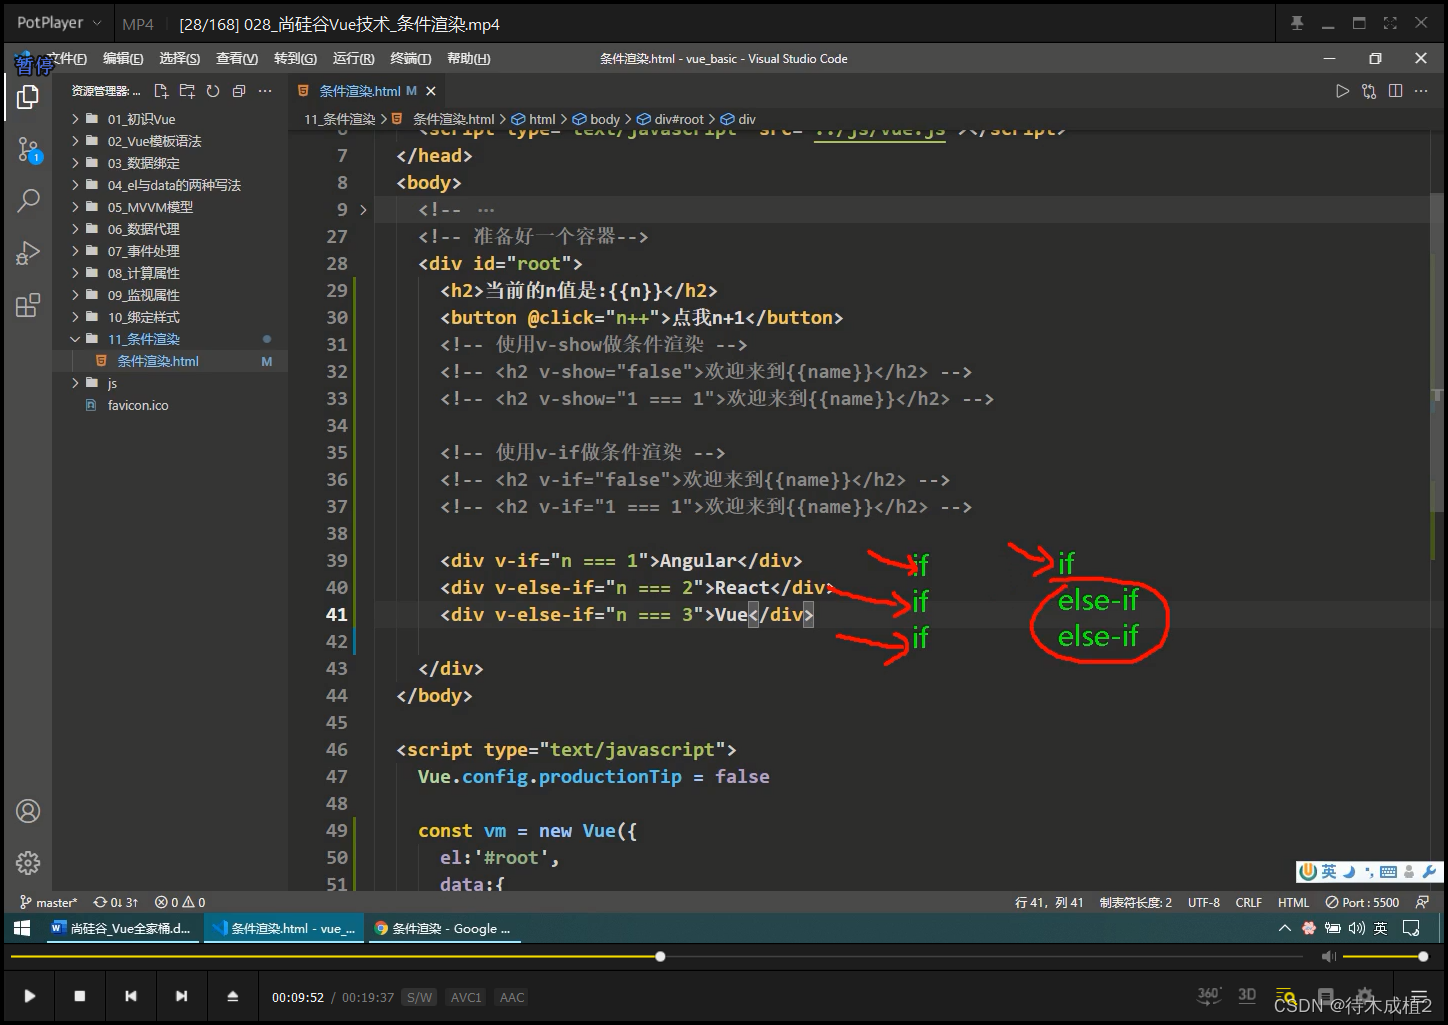Open changes compare icon in editor toolbar
1448x1025 pixels.
[x=1369, y=91]
